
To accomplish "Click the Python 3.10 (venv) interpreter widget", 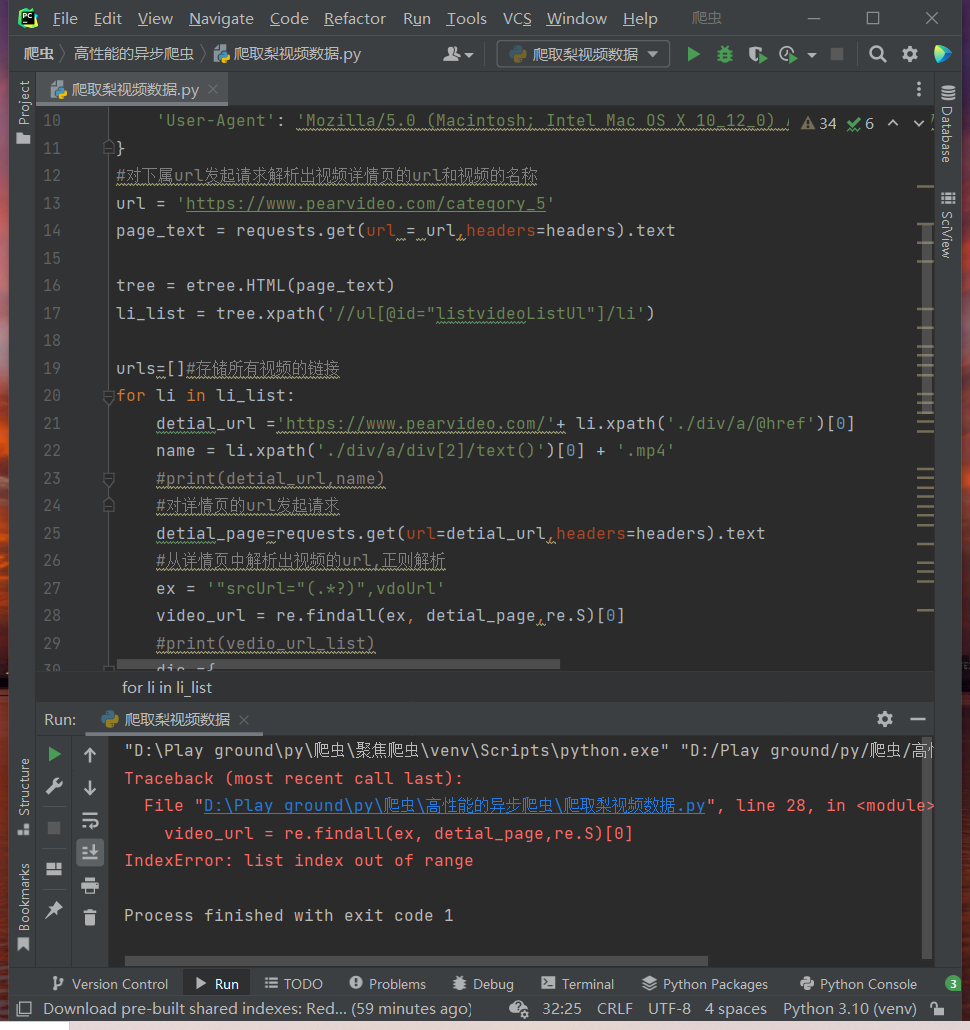I will tap(849, 1009).
